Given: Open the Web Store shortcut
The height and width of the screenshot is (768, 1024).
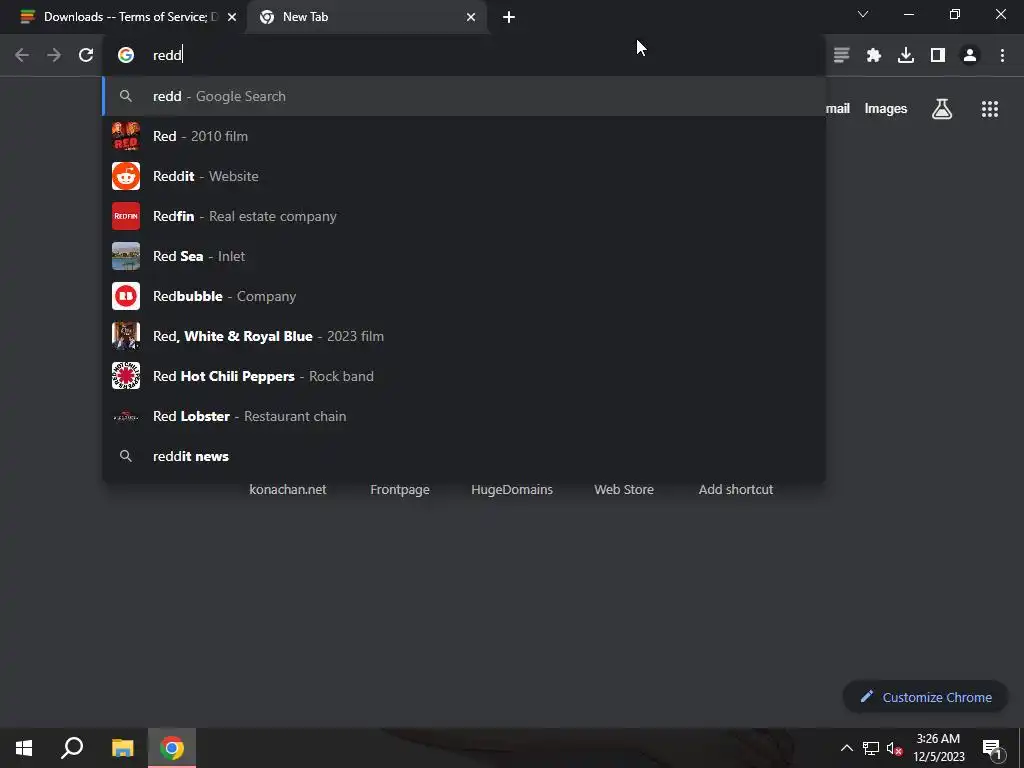Looking at the screenshot, I should click(624, 489).
